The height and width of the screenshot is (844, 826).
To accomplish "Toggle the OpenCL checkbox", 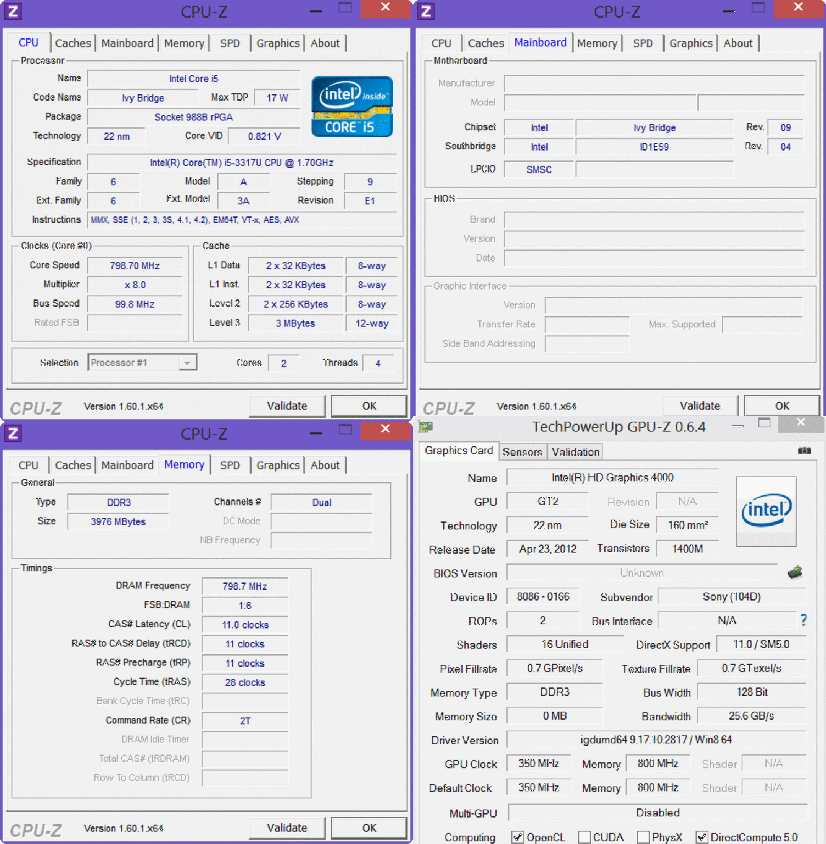I will [517, 837].
